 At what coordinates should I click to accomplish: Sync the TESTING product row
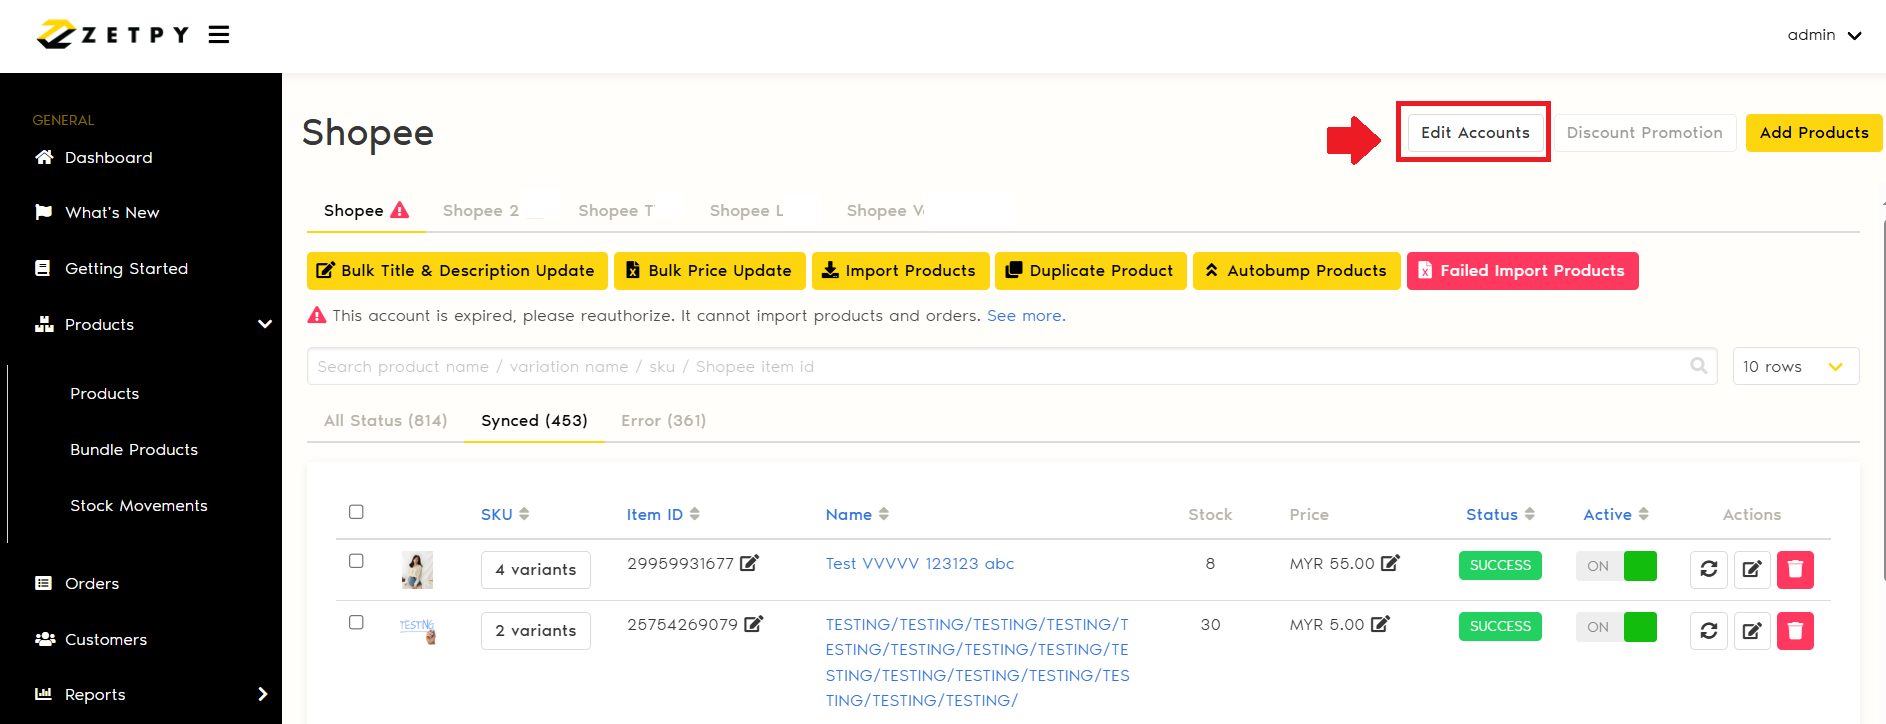tap(1709, 631)
